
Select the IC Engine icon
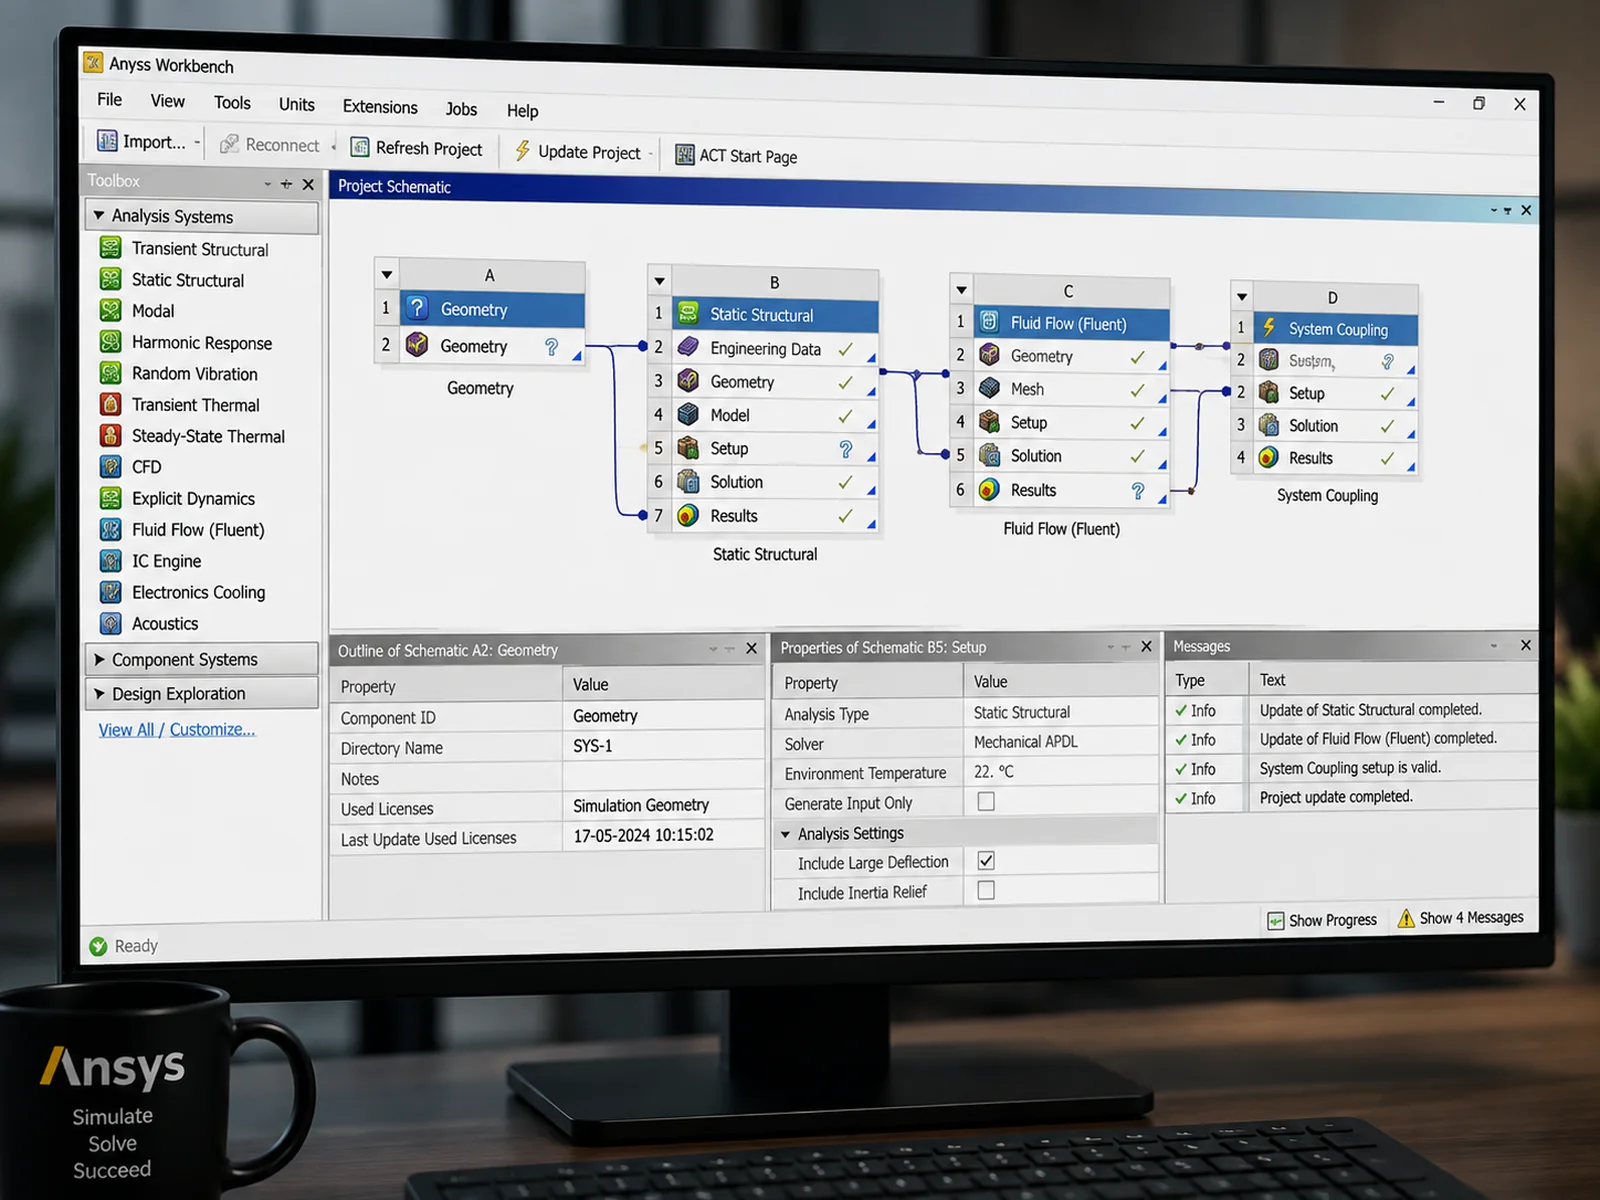(111, 560)
